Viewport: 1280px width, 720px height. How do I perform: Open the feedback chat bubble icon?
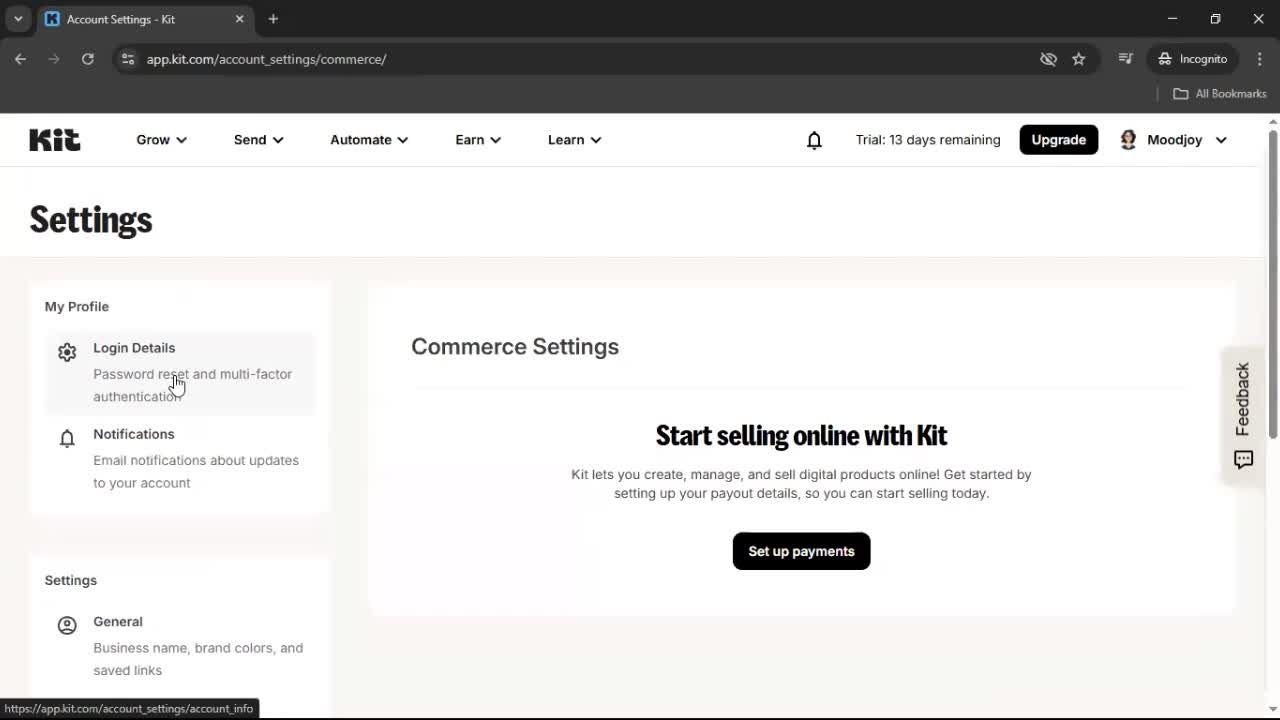pos(1243,460)
